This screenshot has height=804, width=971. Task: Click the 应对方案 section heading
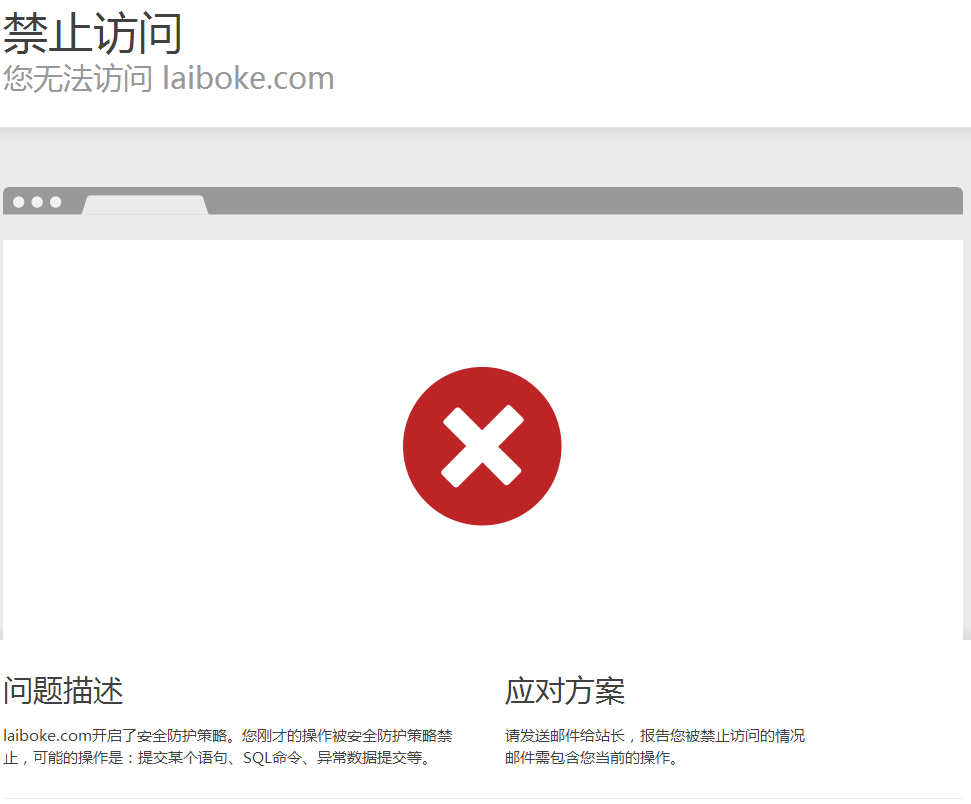[565, 691]
